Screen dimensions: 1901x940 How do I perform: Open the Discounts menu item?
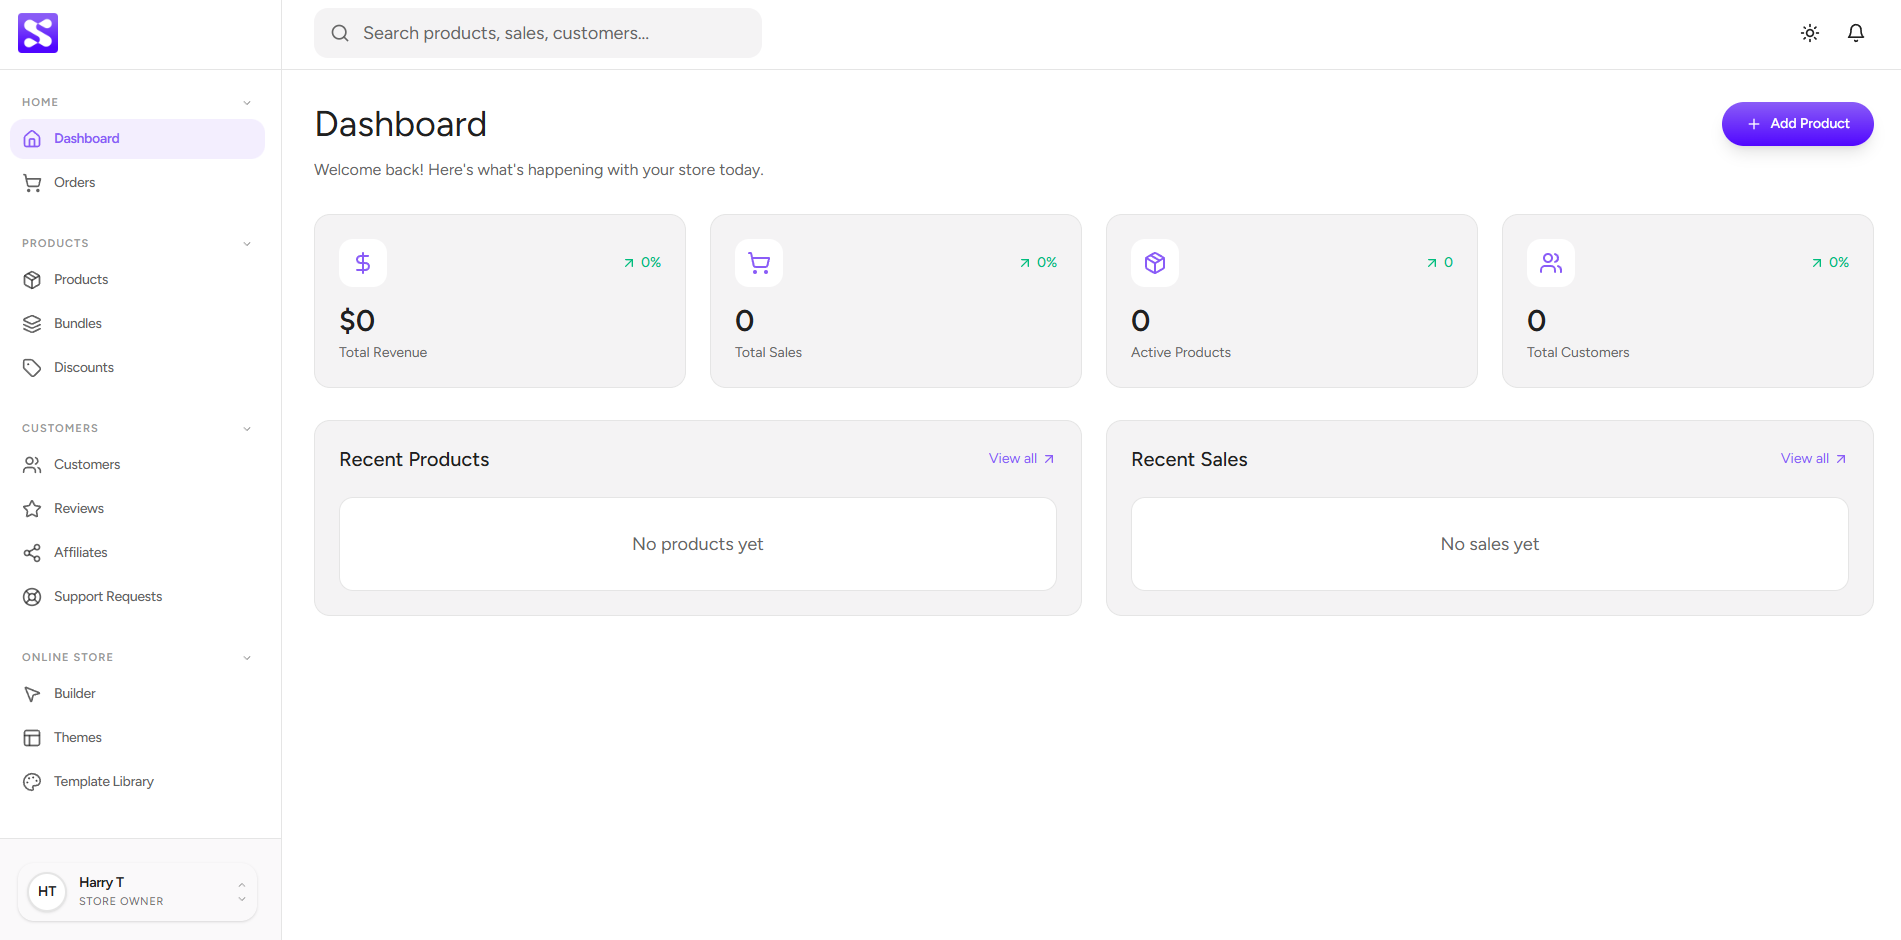[x=83, y=367]
